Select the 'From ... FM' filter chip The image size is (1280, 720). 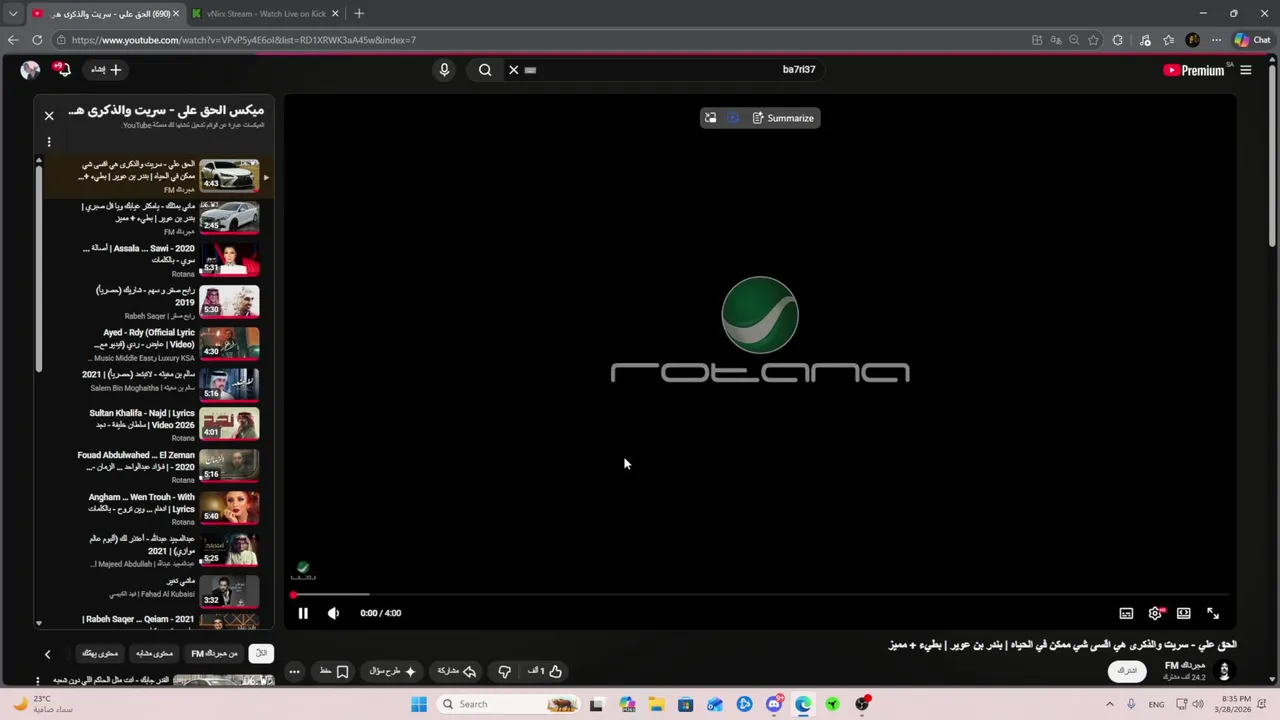pyautogui.click(x=215, y=653)
